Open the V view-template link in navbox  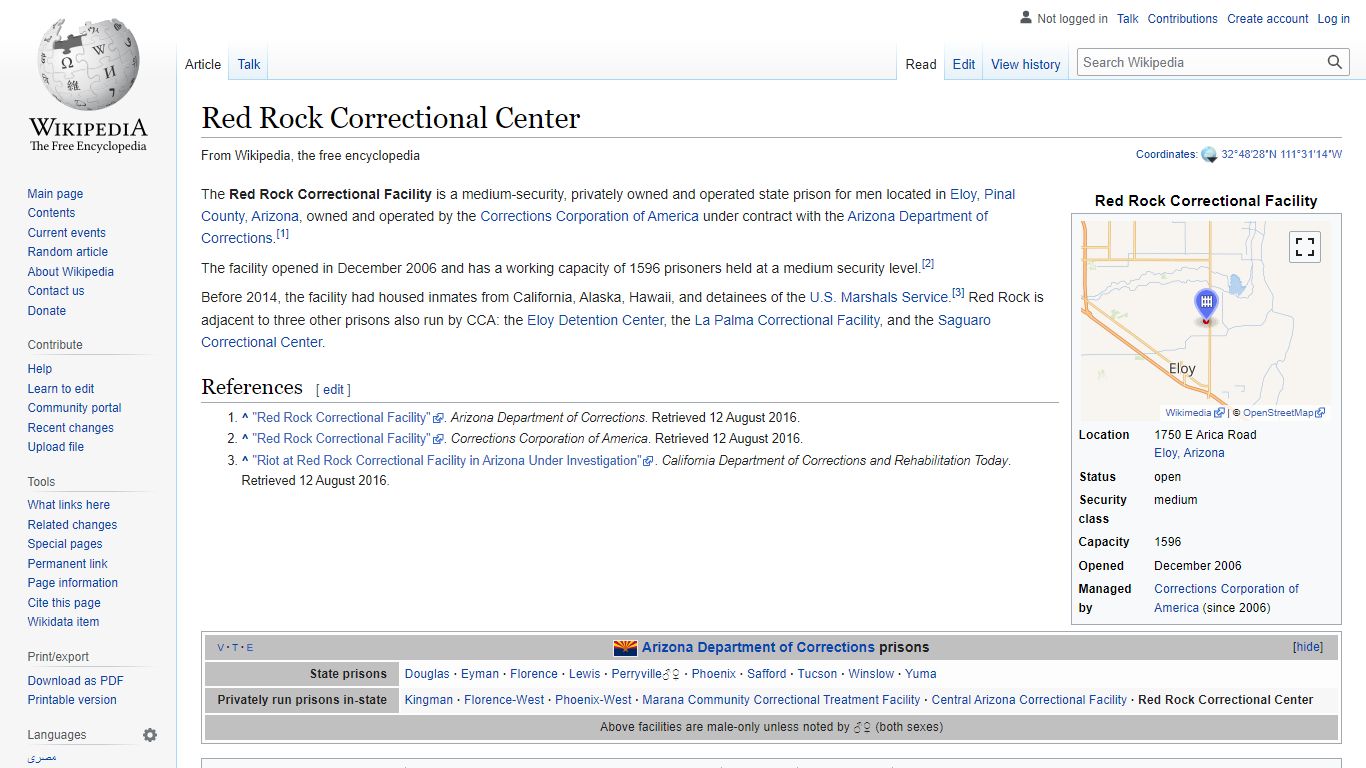[x=221, y=648]
